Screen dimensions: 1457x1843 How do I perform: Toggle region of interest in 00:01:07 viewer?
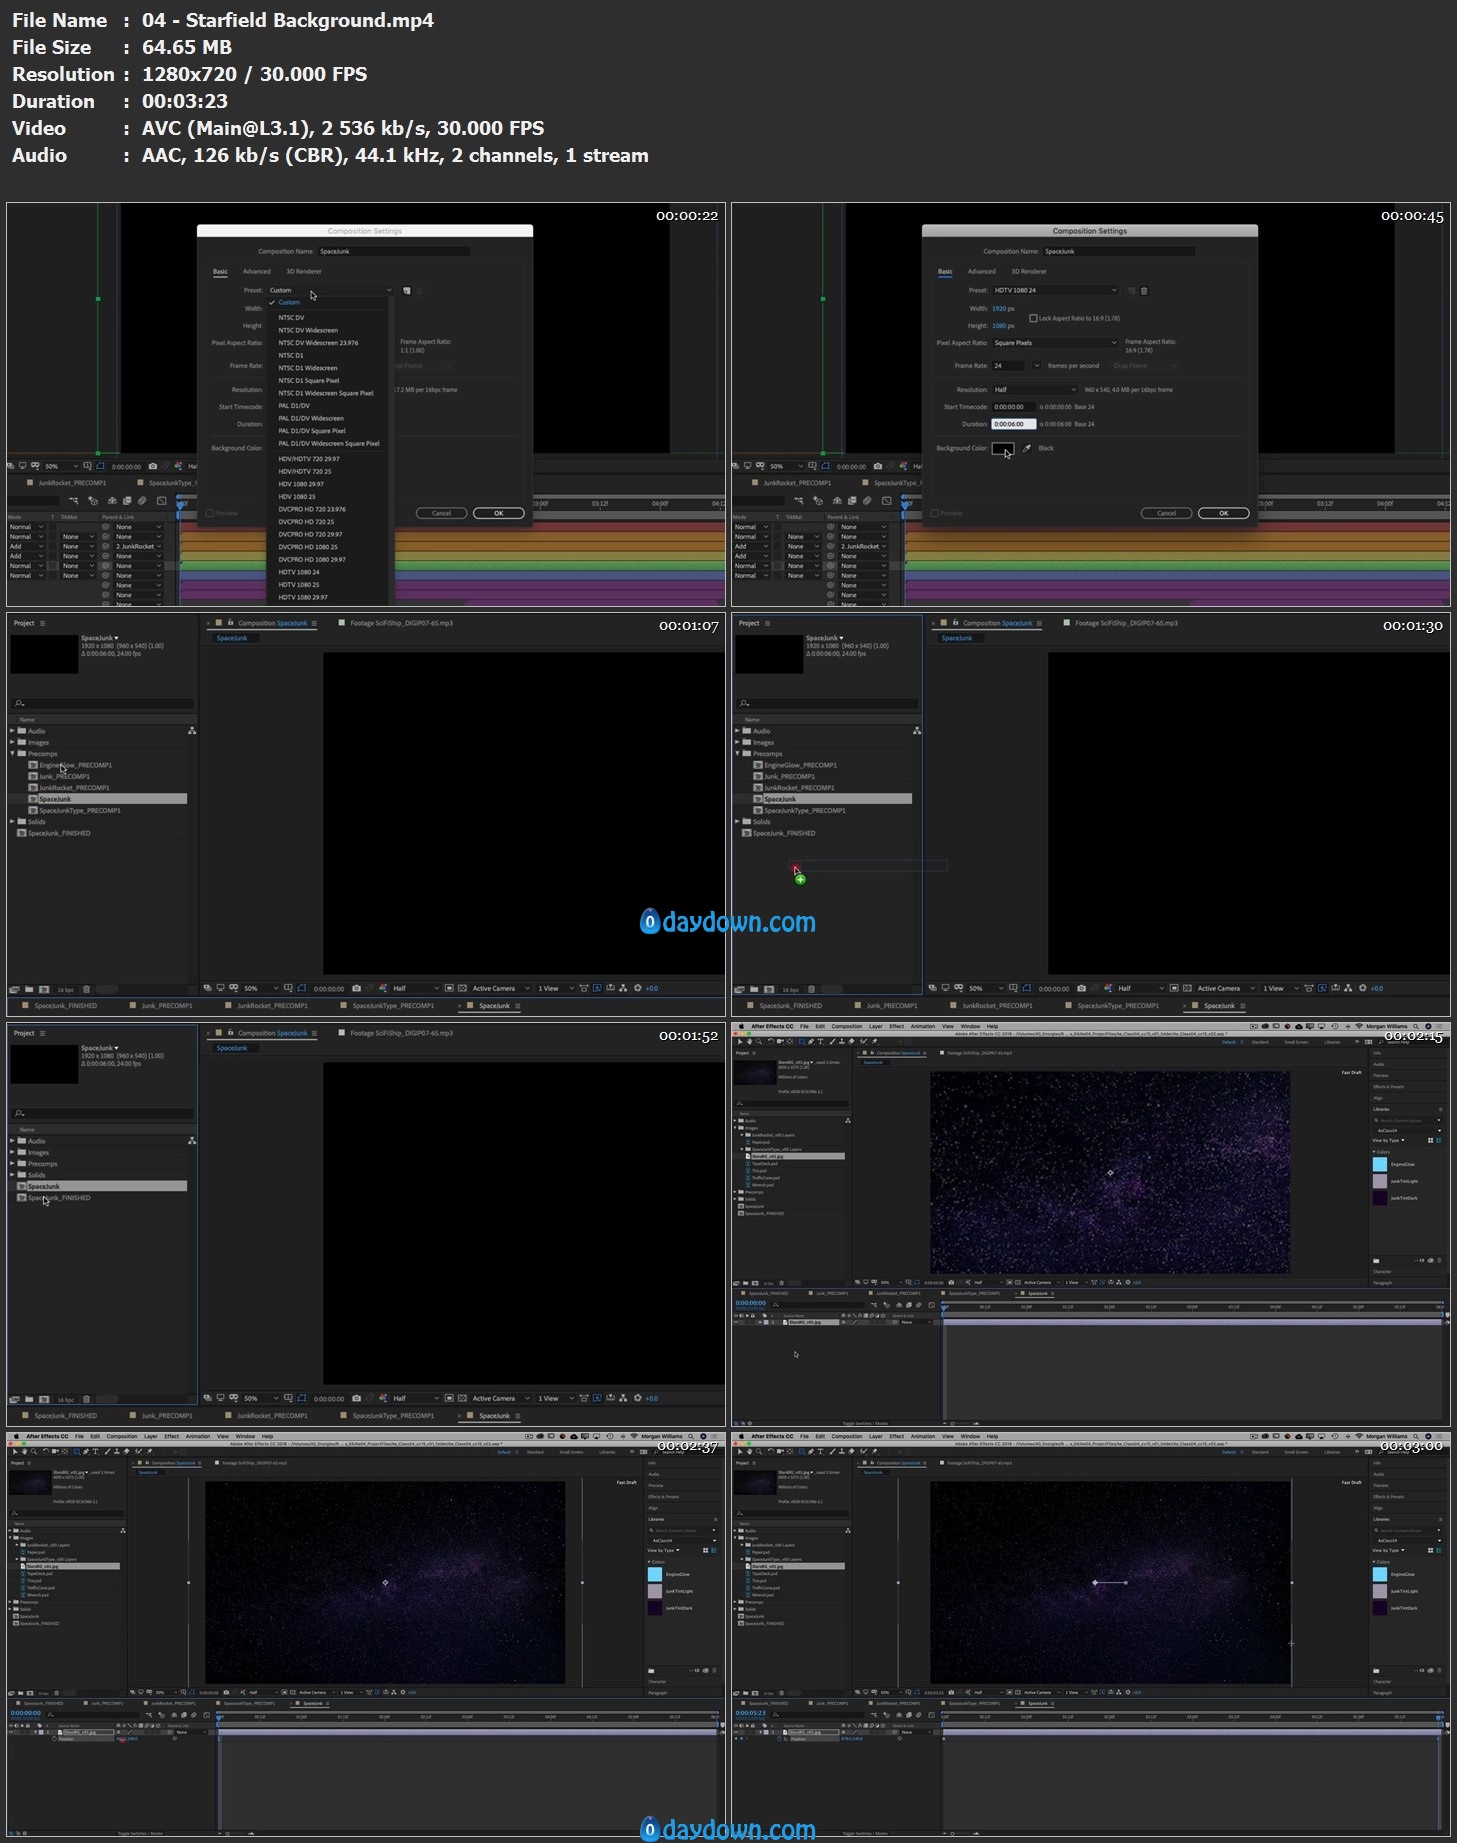(x=449, y=988)
